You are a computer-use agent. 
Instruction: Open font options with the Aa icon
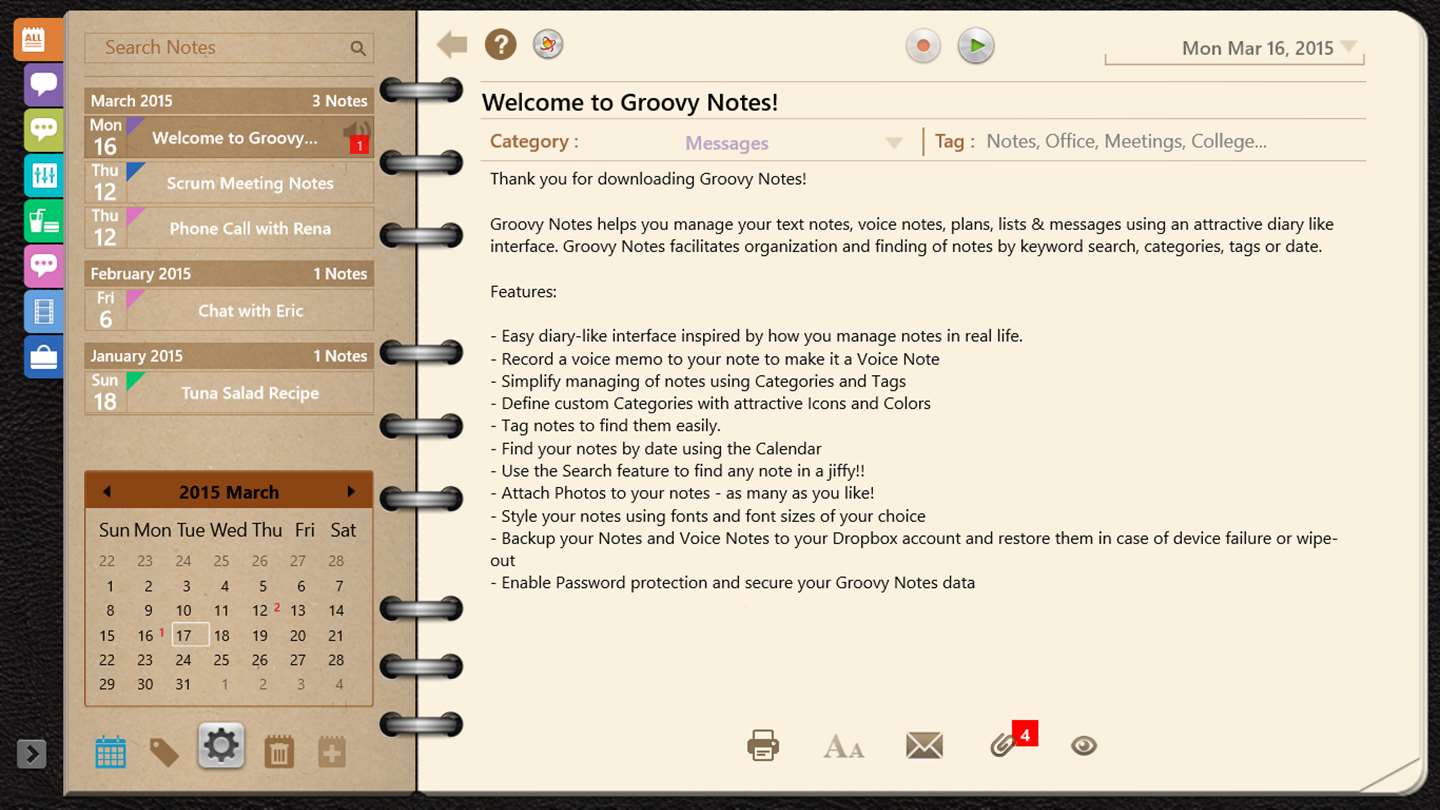point(843,746)
